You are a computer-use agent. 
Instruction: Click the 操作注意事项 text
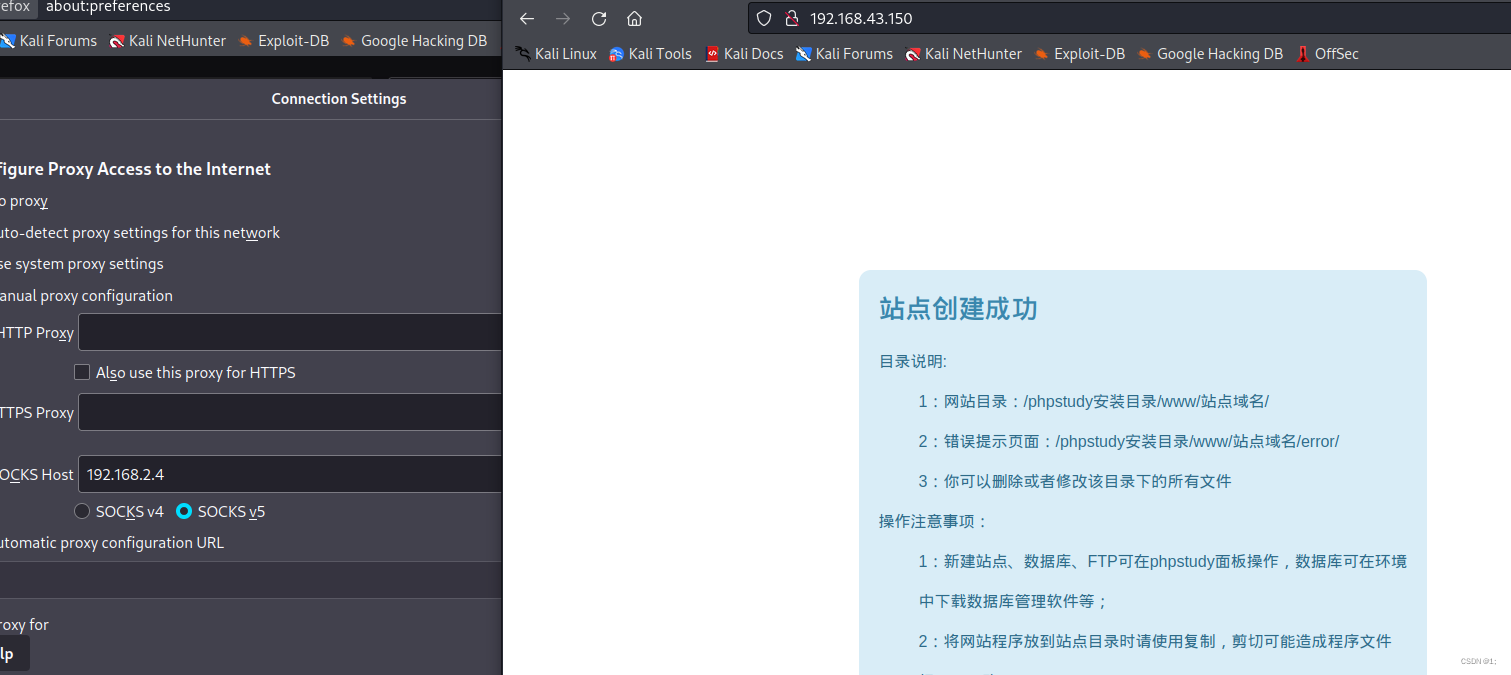[x=934, y=521]
